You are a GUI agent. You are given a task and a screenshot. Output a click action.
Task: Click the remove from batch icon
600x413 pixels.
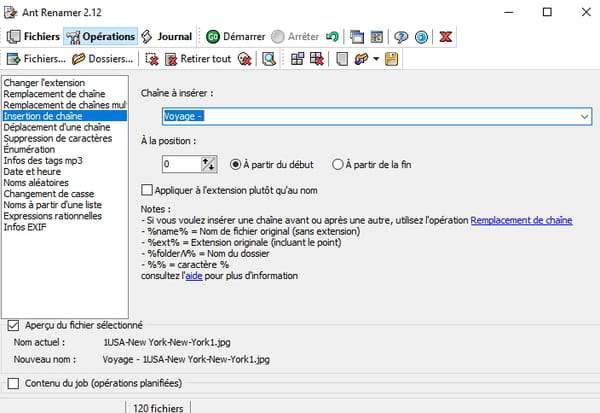click(317, 59)
